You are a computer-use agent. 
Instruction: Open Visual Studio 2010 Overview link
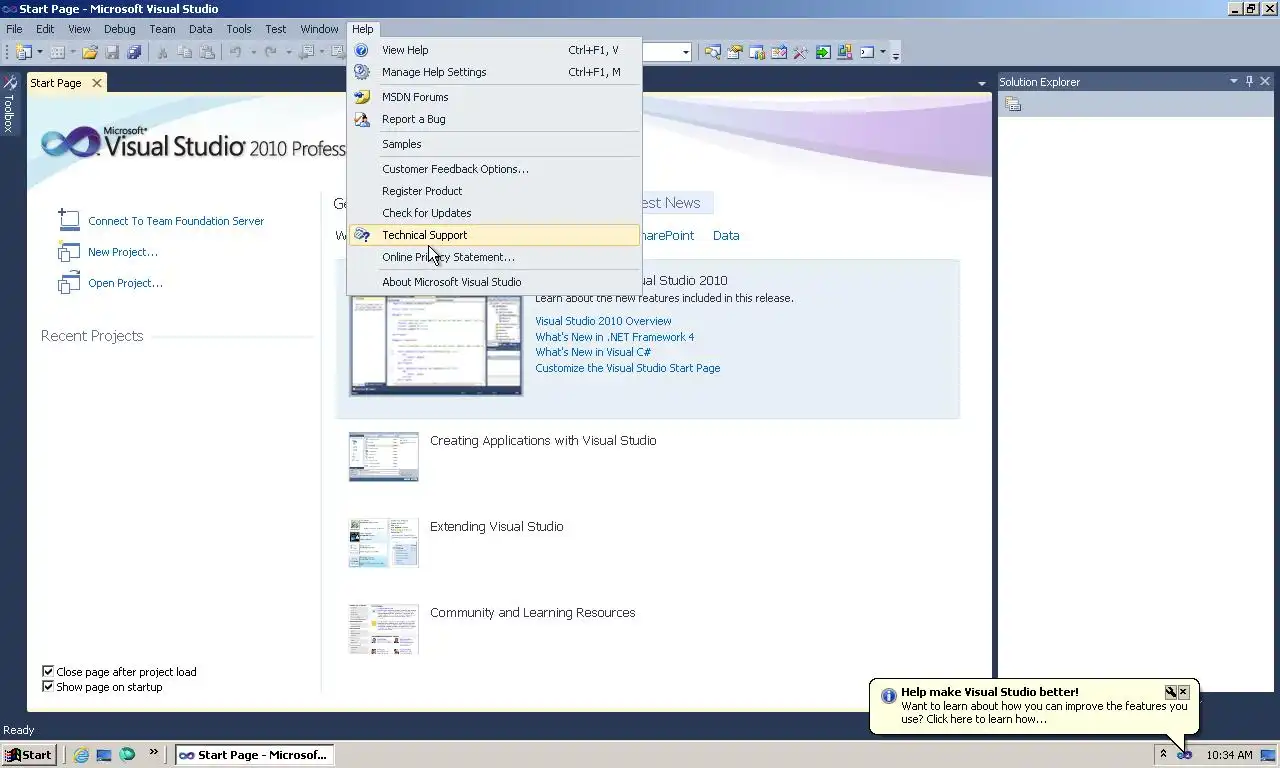tap(603, 321)
